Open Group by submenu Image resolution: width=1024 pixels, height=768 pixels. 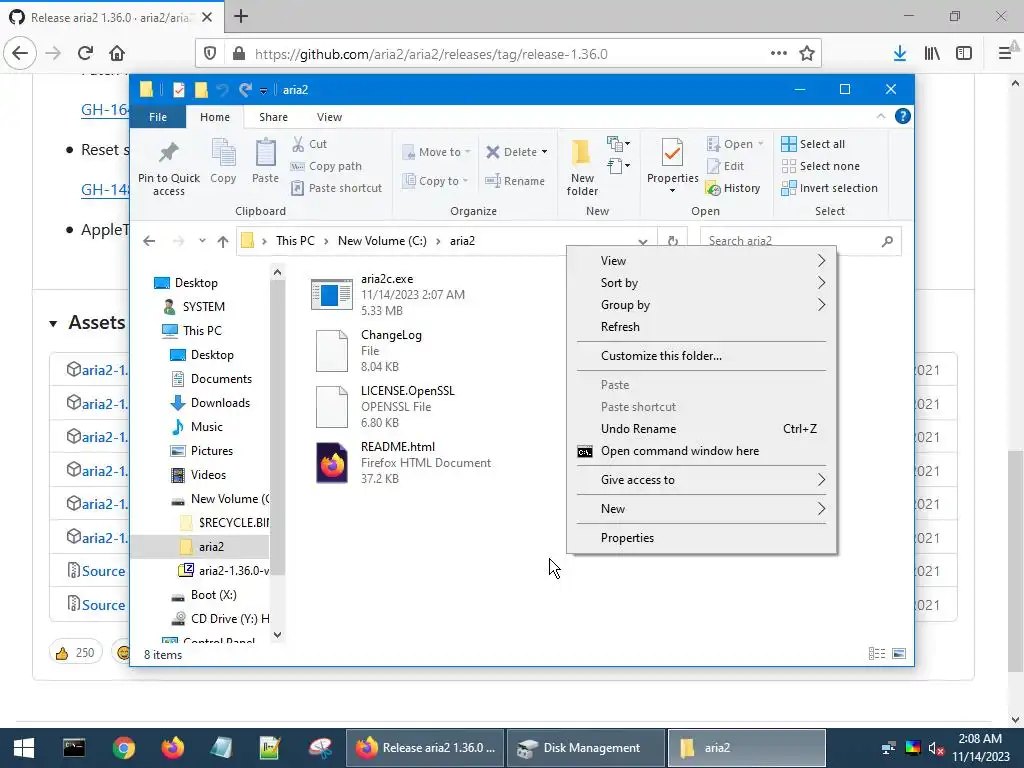click(x=701, y=305)
